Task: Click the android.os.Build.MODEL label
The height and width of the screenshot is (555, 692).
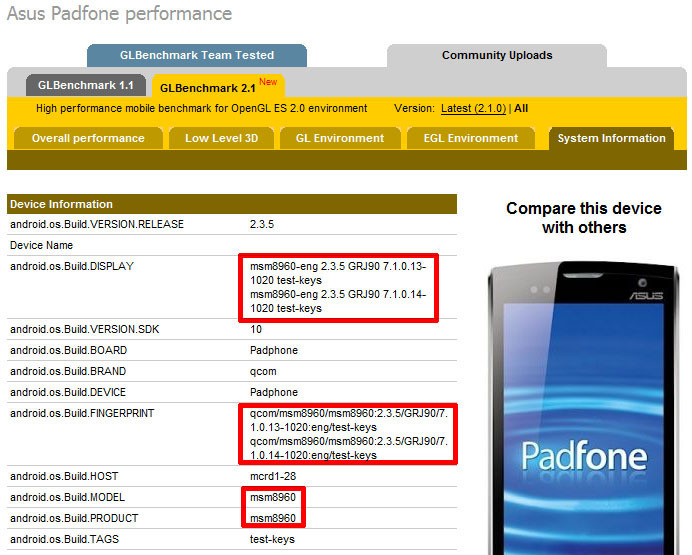Action: click(x=68, y=498)
